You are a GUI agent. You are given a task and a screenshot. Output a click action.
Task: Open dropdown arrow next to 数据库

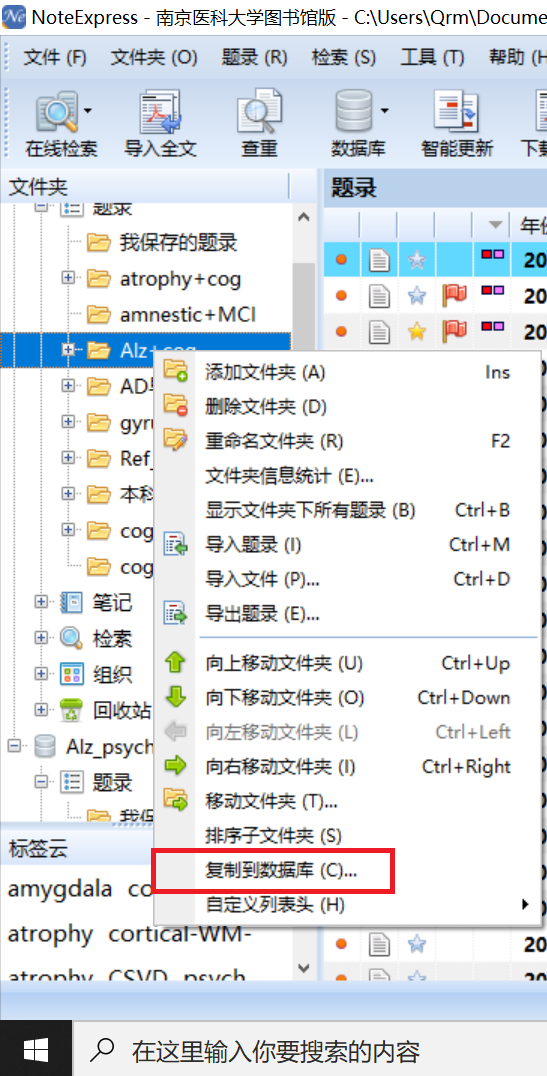[x=384, y=110]
